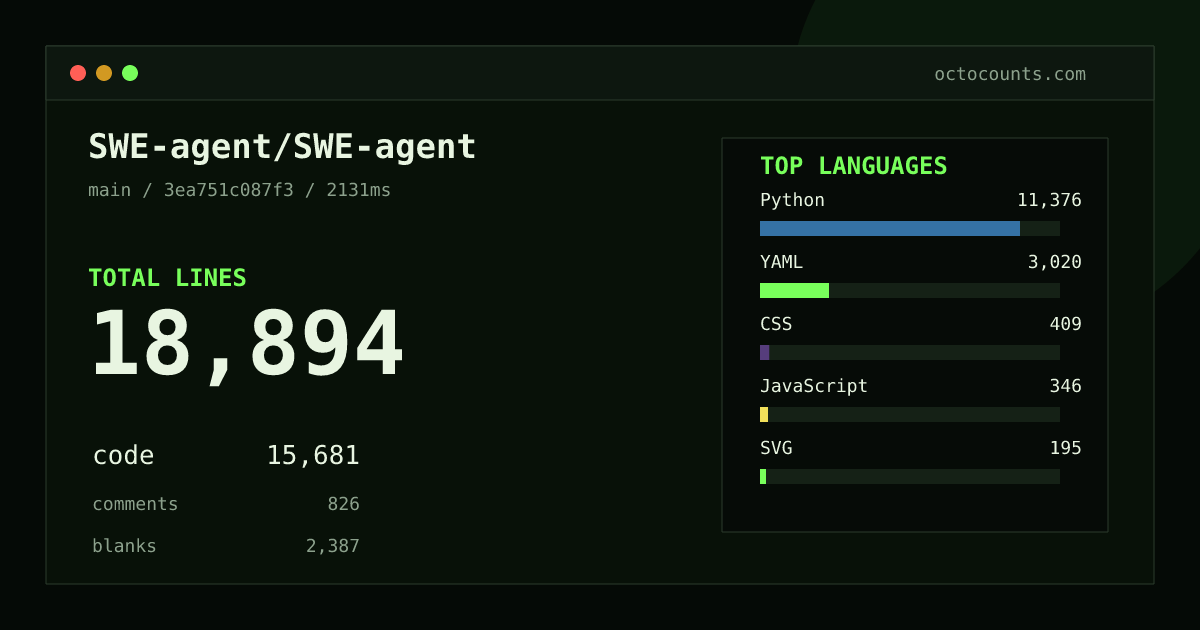The height and width of the screenshot is (630, 1200).
Task: Select the 195 SVG line count
Action: tap(1065, 448)
